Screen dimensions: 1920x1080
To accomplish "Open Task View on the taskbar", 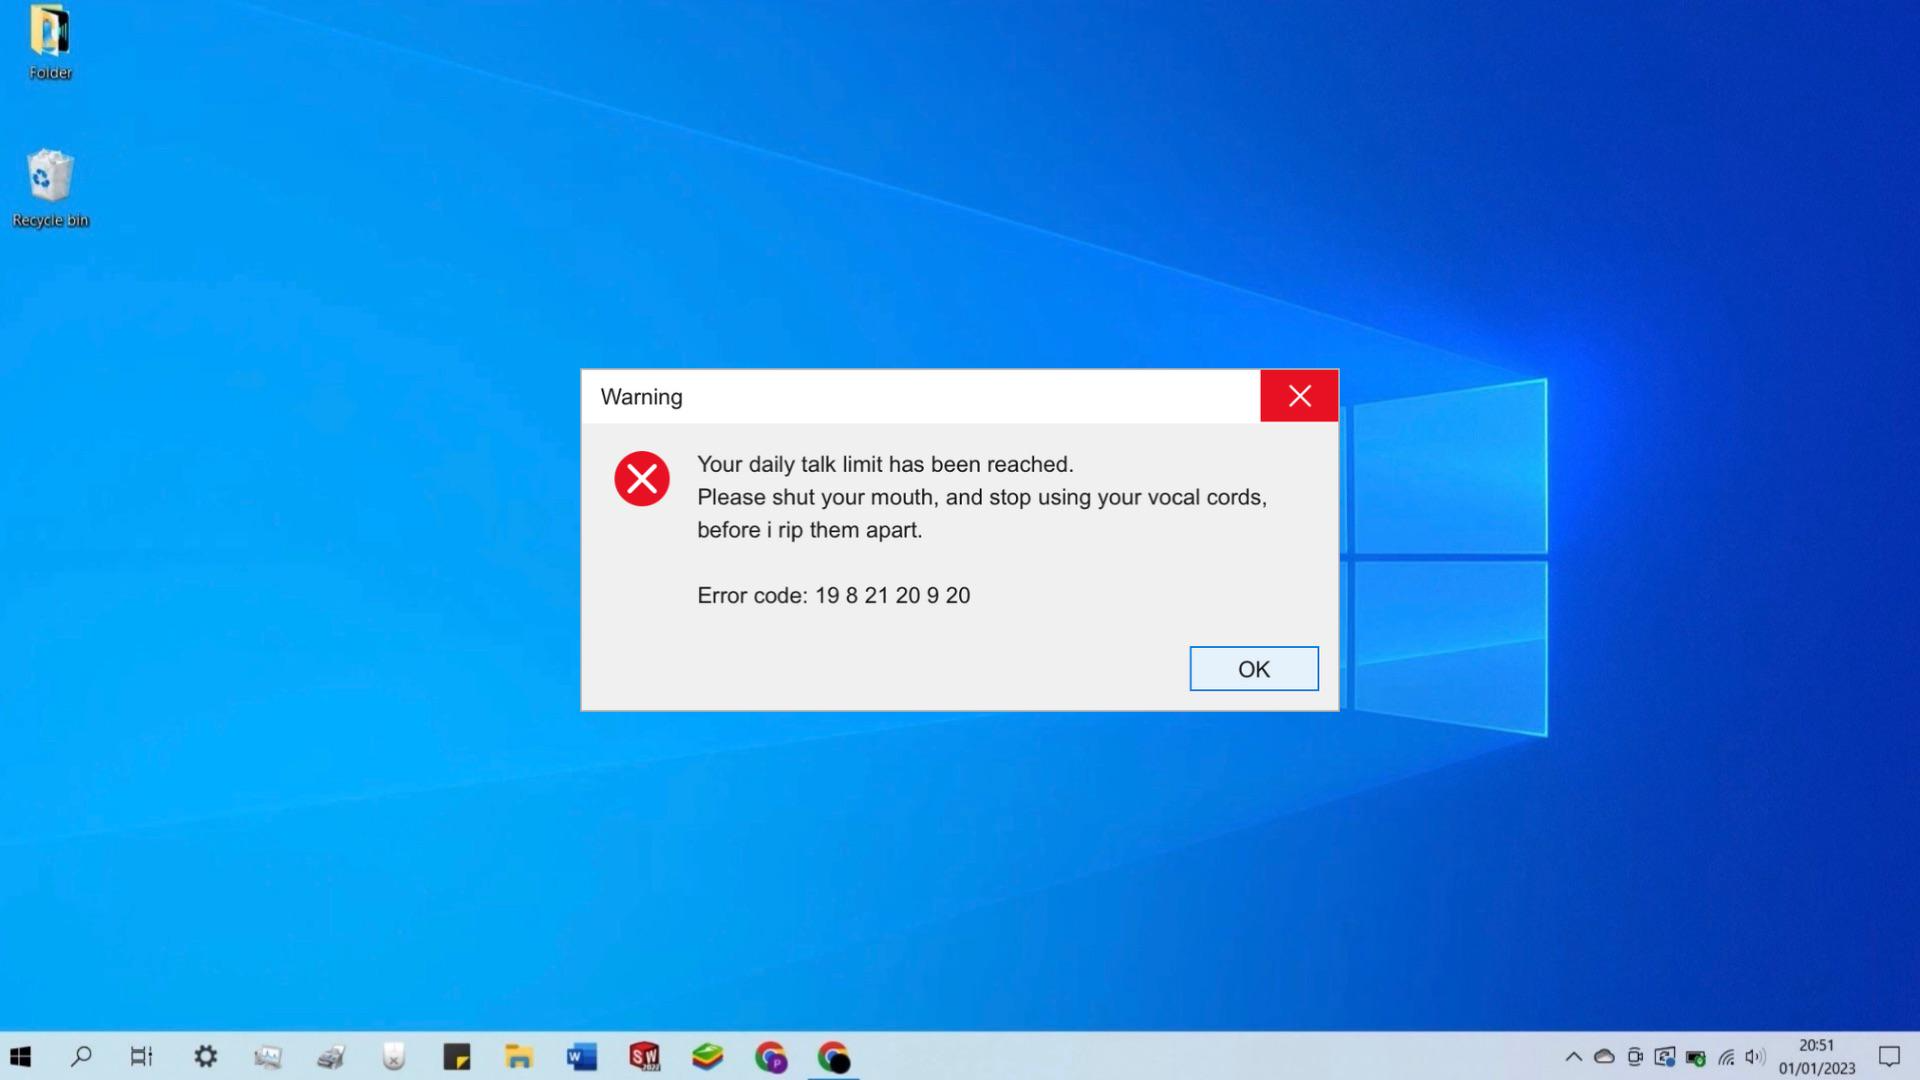I will [142, 1056].
